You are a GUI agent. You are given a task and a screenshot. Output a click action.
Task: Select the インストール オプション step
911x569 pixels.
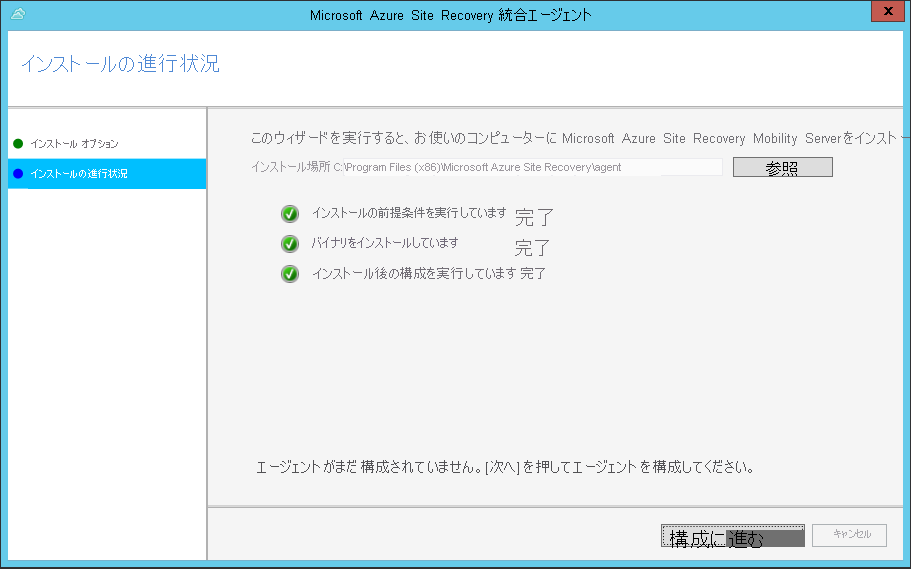coord(74,144)
